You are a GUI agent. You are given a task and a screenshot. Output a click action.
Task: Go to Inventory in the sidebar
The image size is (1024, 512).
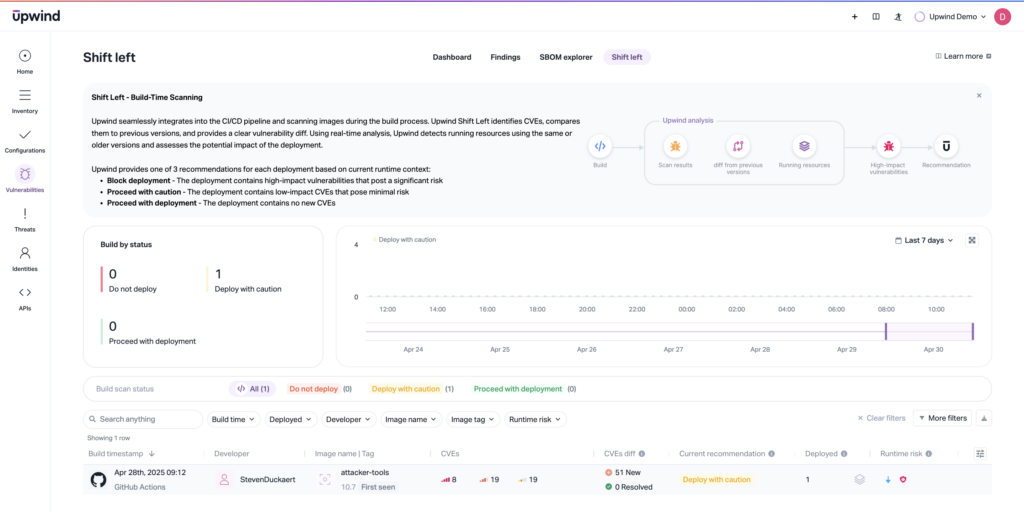(x=25, y=96)
